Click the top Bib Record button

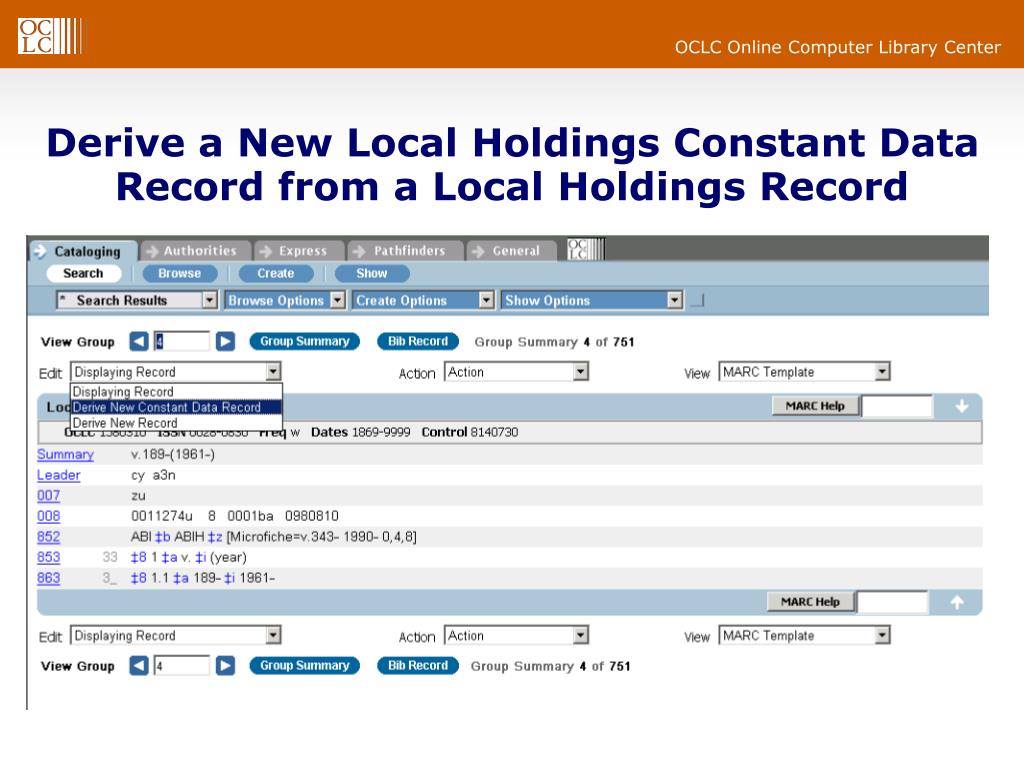(x=418, y=341)
